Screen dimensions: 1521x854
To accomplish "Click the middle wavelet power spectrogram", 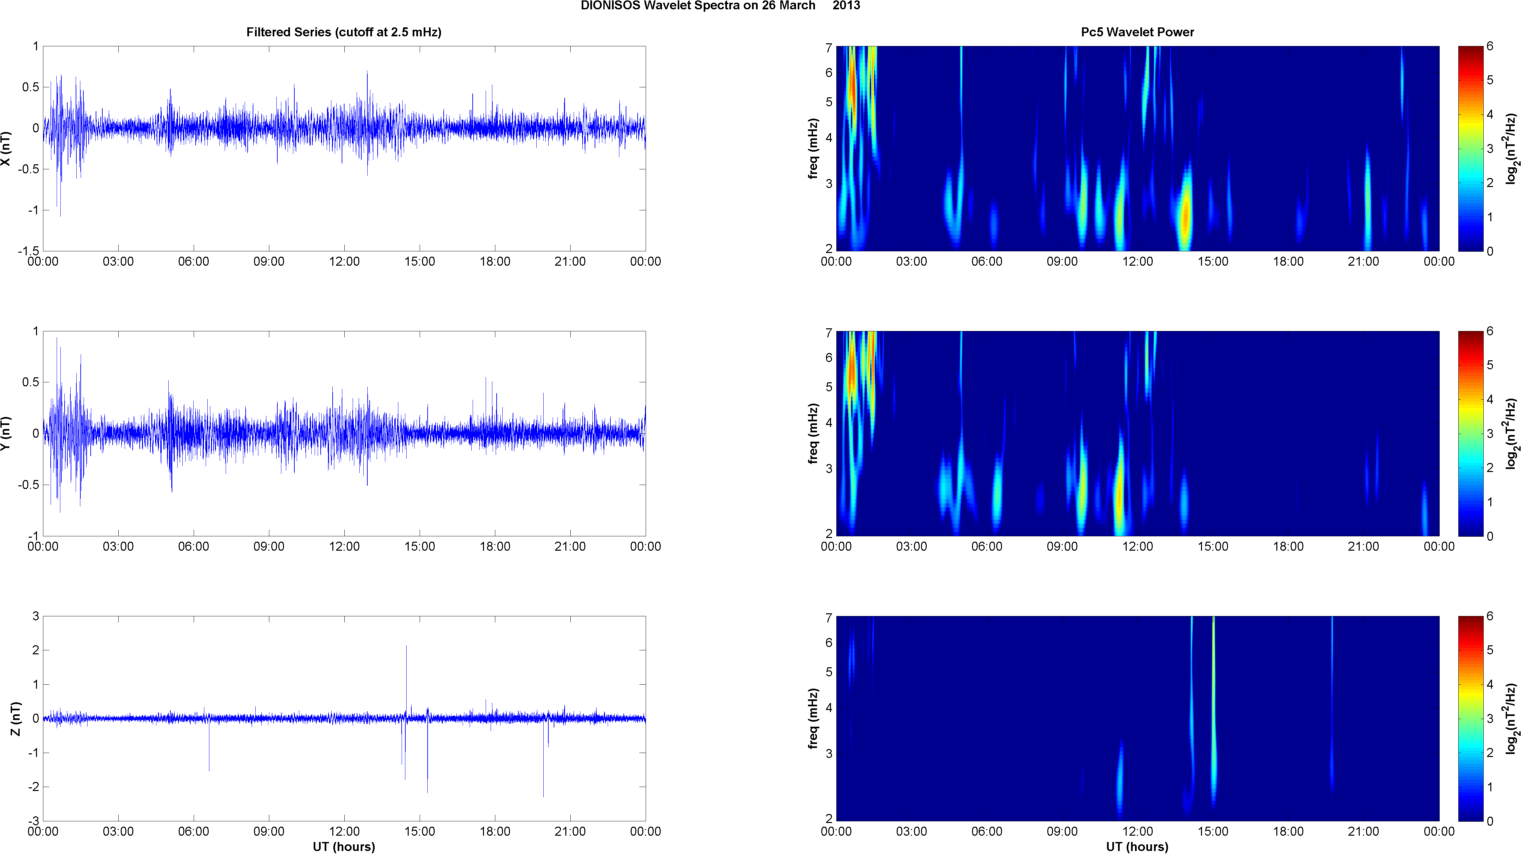I will coord(1137,433).
